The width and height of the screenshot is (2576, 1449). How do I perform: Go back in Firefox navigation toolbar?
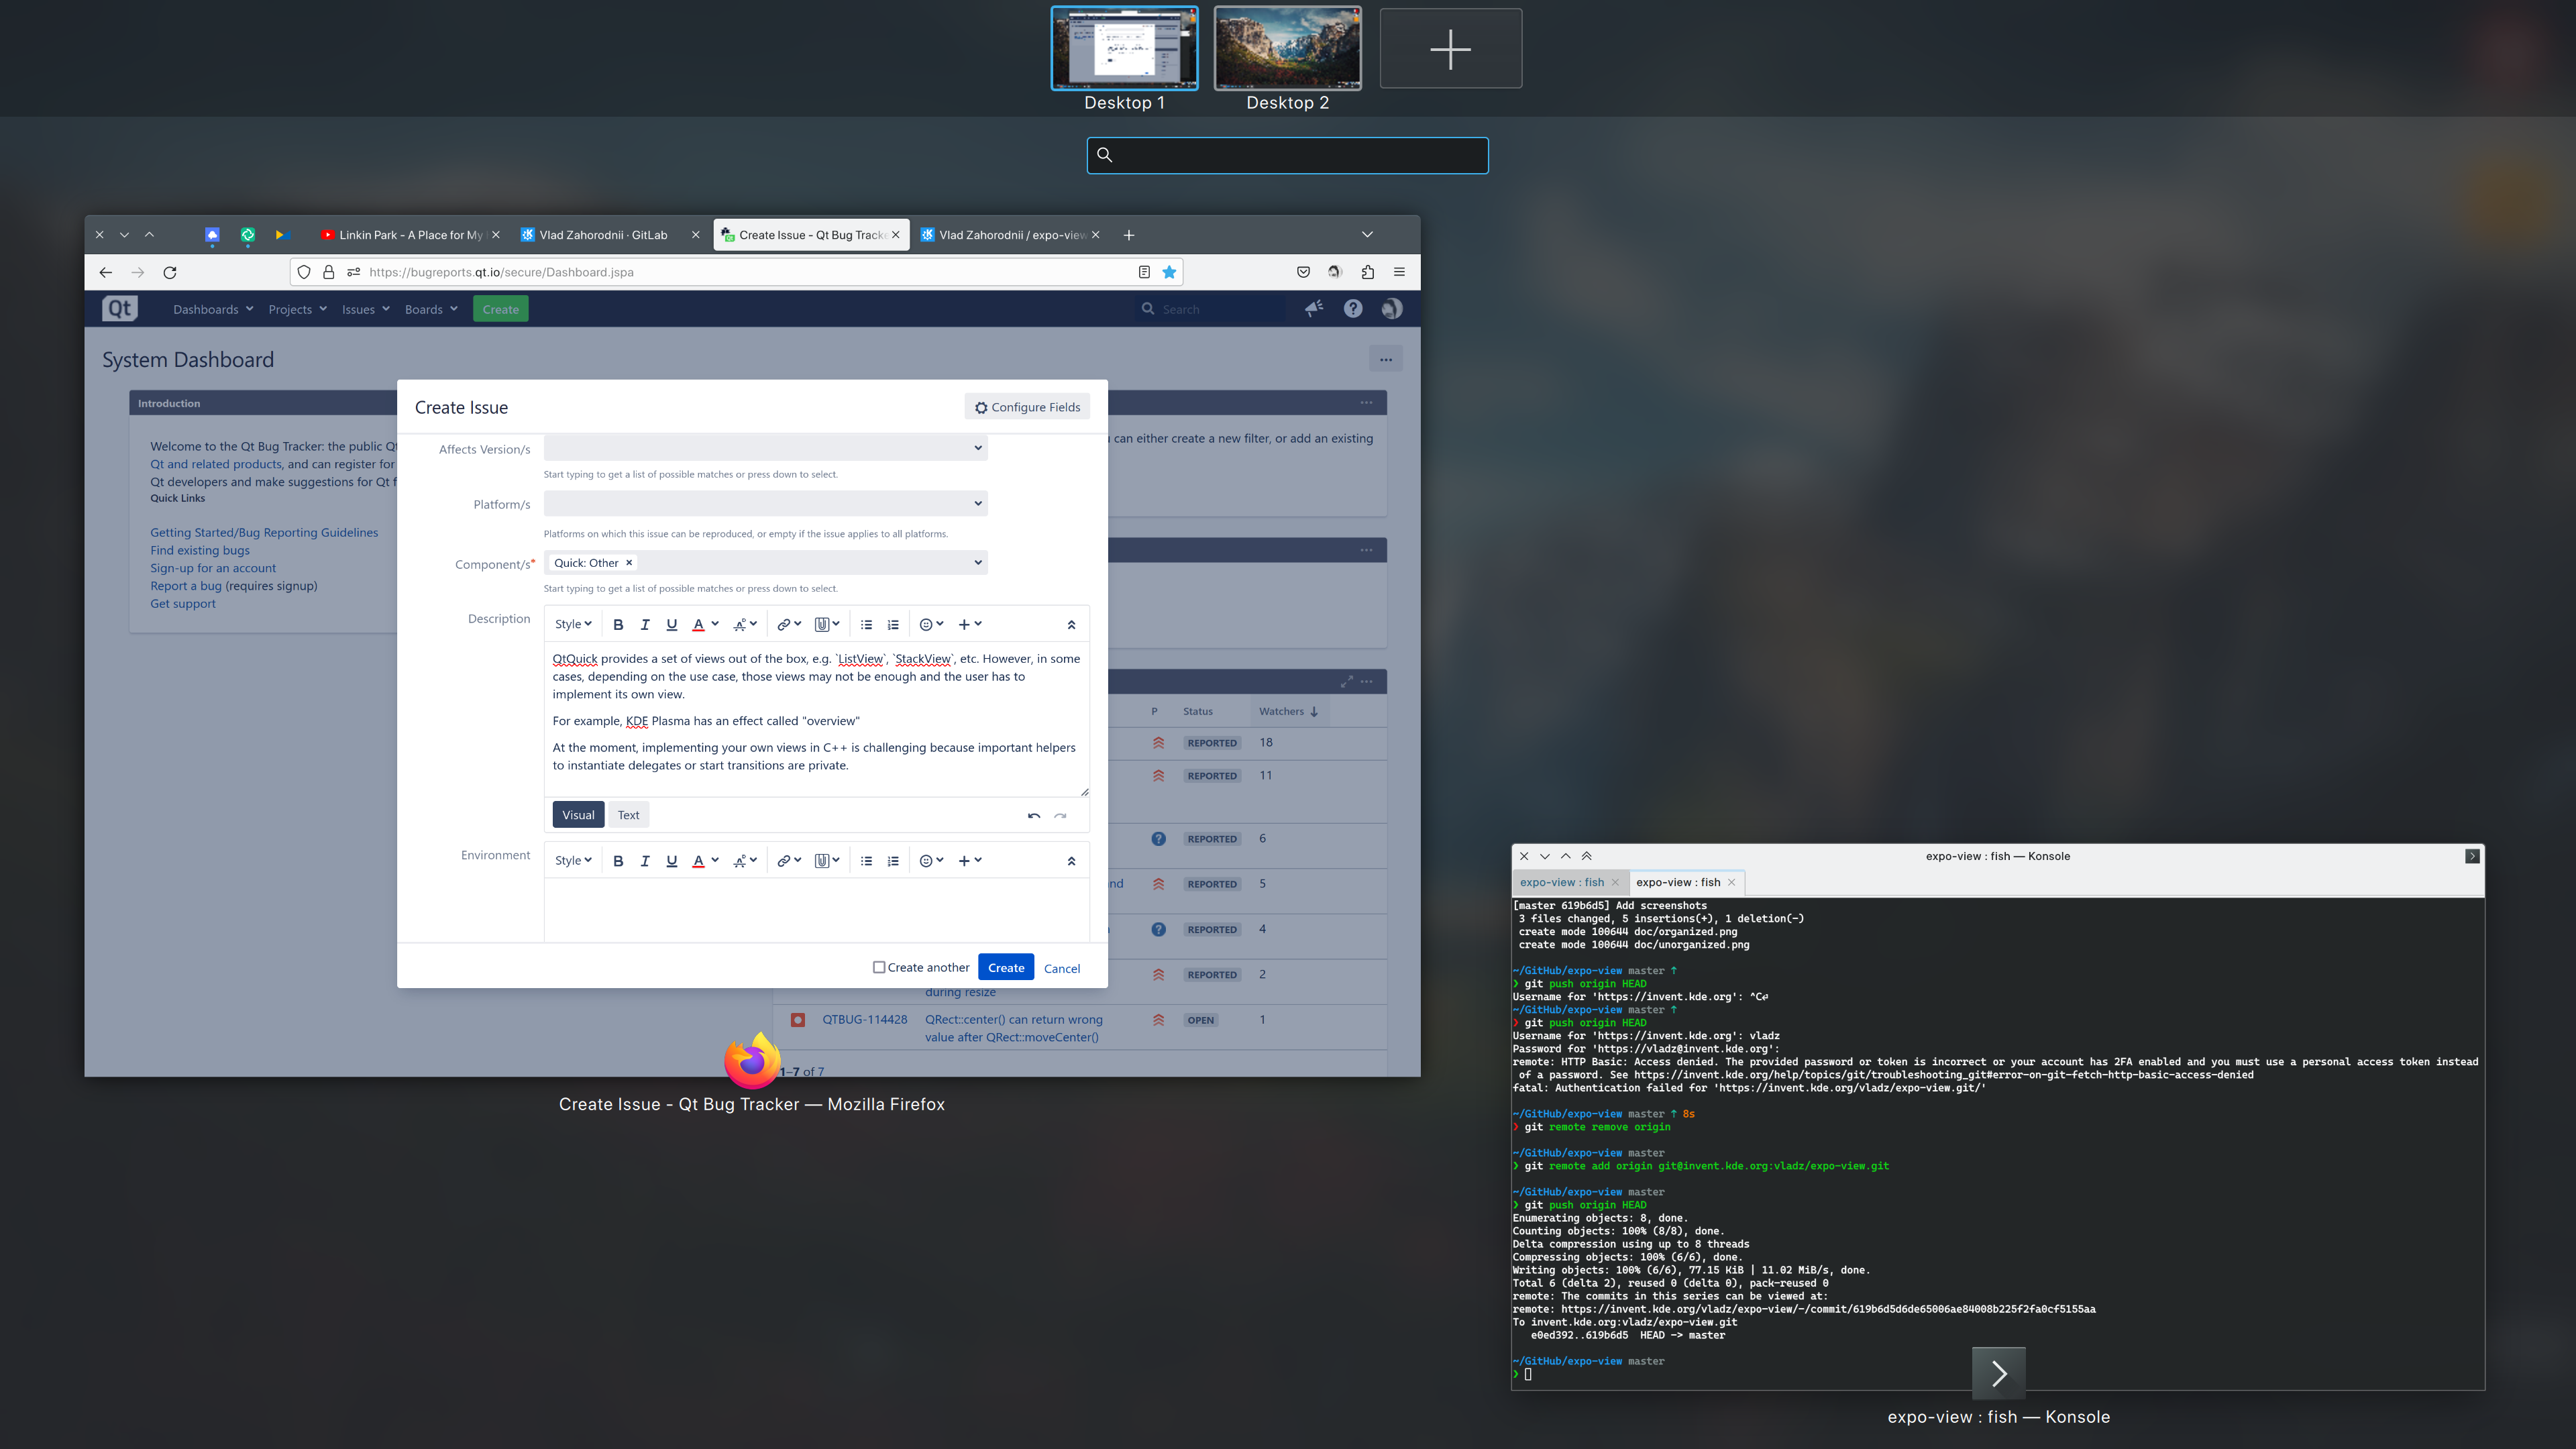pyautogui.click(x=105, y=272)
